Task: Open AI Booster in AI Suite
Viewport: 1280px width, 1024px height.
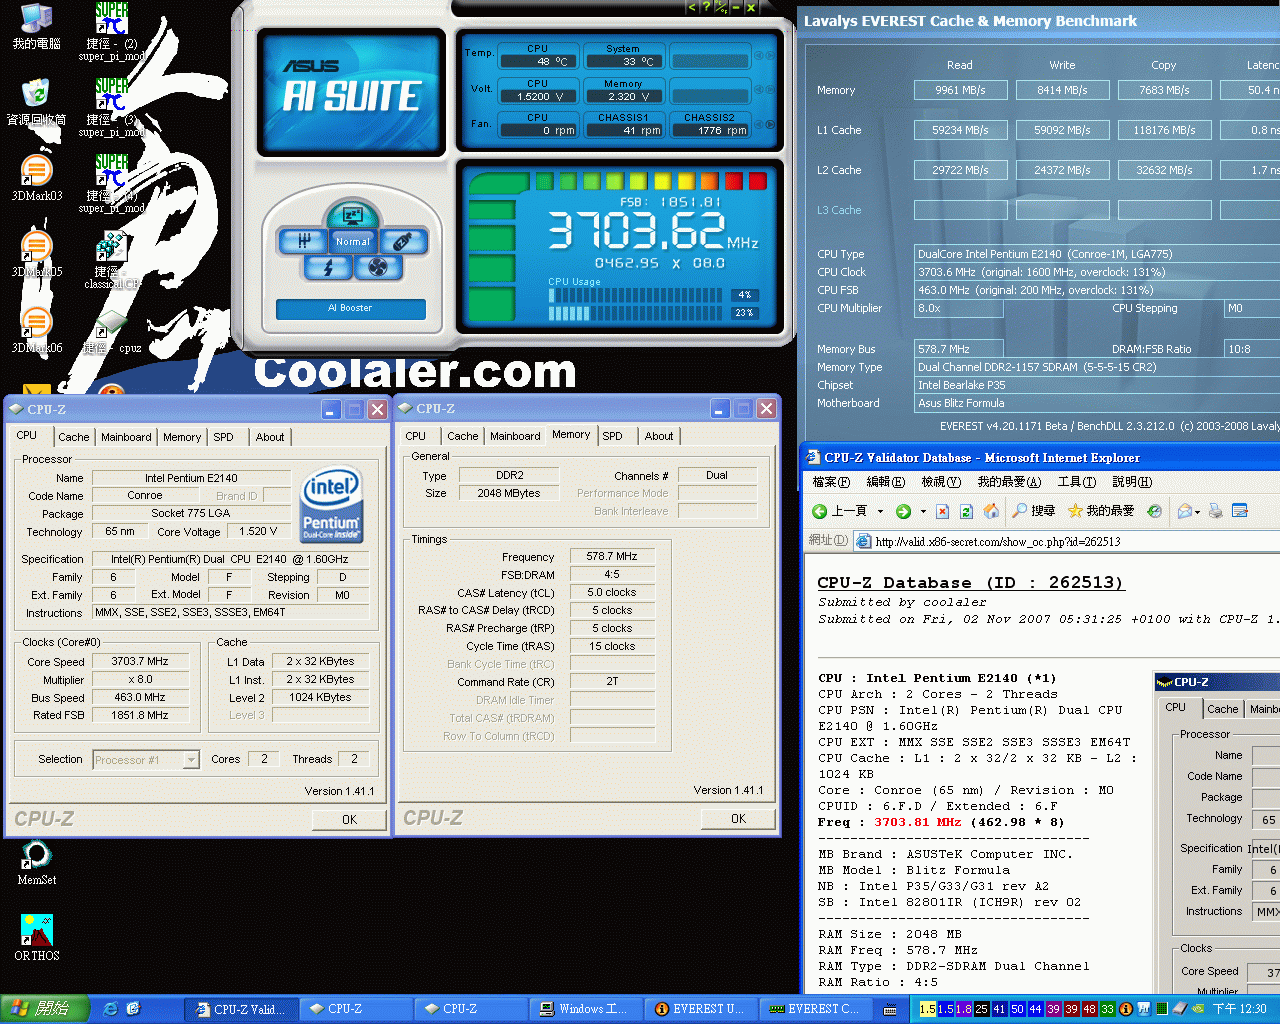Action: tap(350, 308)
